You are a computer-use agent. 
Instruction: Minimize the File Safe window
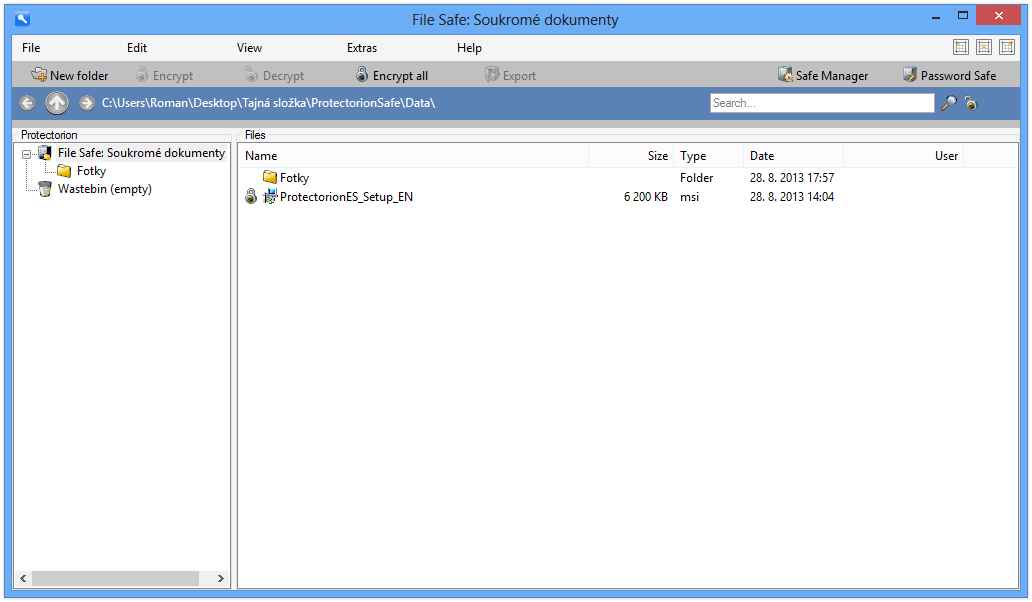click(935, 16)
